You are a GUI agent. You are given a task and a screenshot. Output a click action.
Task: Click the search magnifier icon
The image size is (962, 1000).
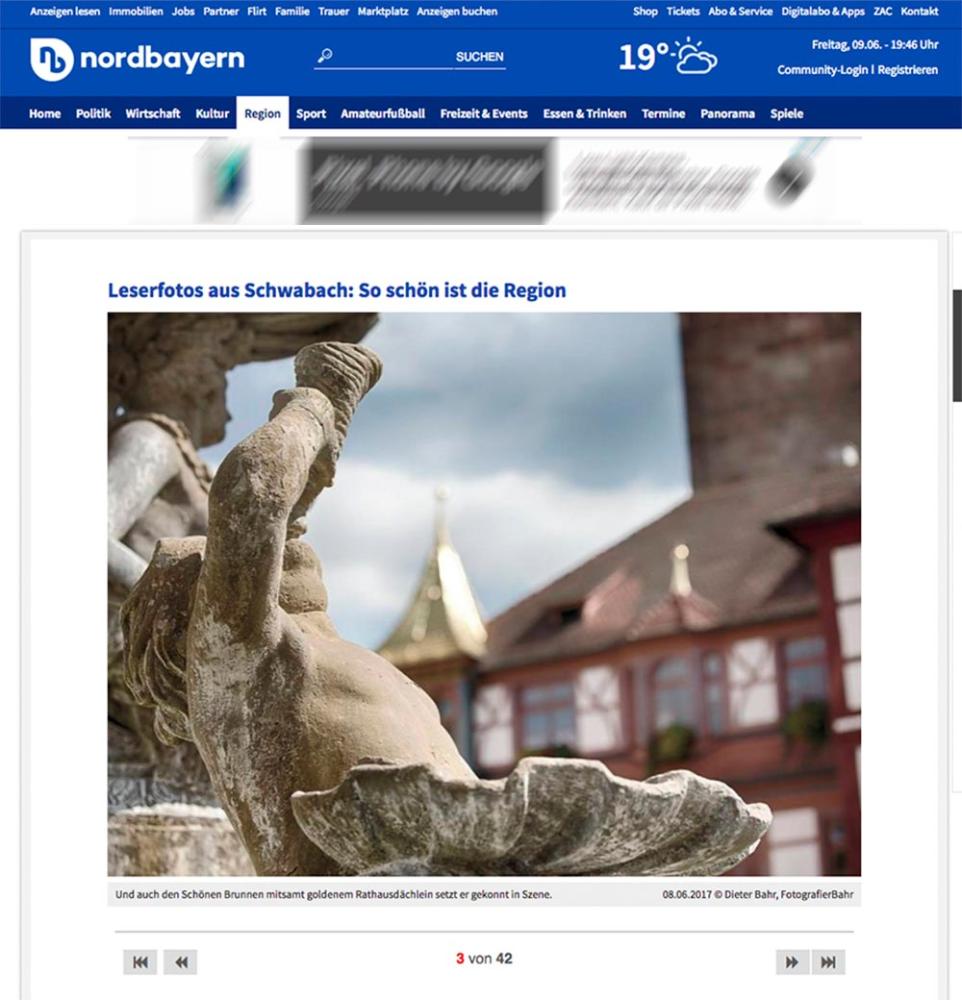pyautogui.click(x=324, y=57)
